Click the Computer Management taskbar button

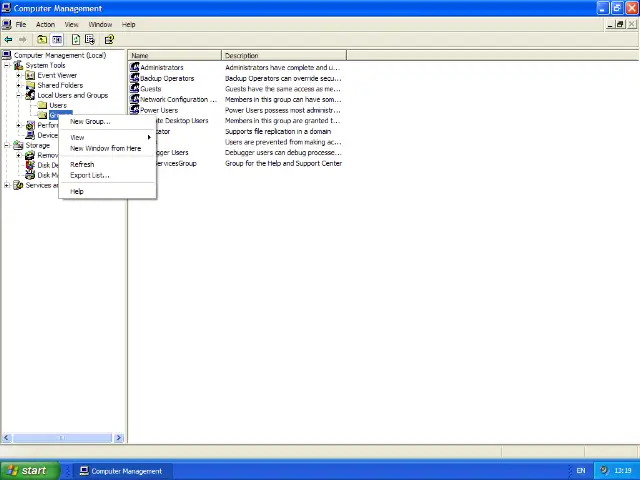(x=122, y=471)
